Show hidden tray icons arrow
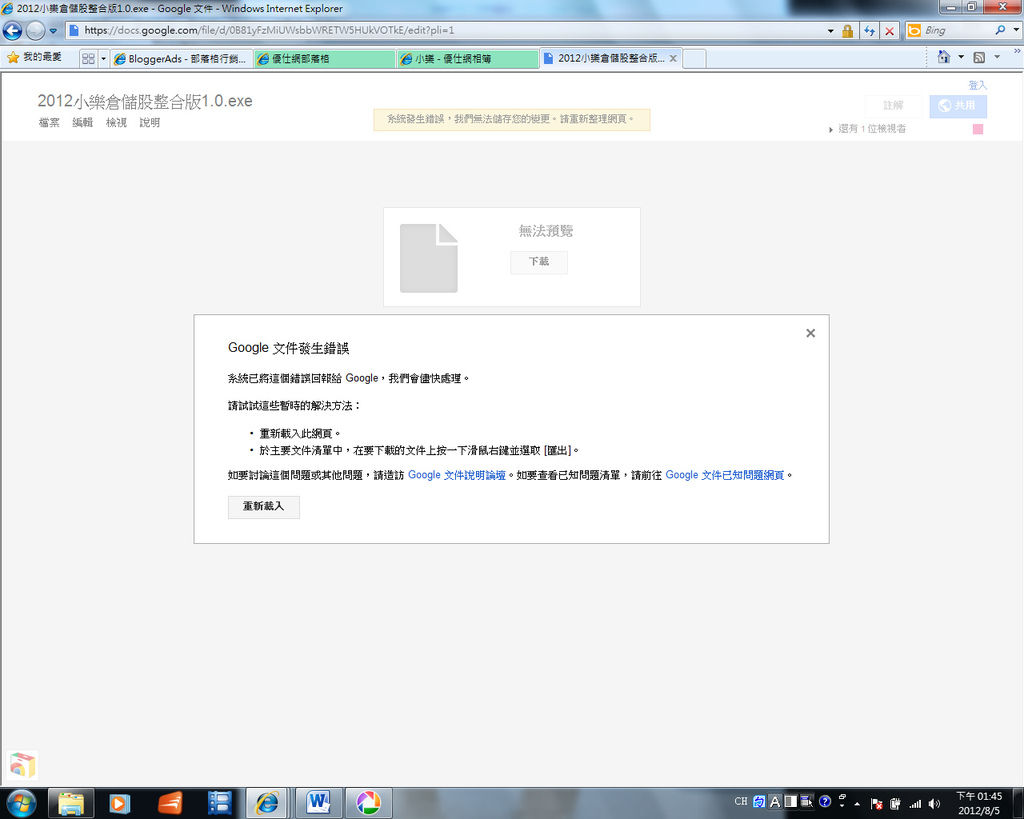This screenshot has height=819, width=1024. 857,804
